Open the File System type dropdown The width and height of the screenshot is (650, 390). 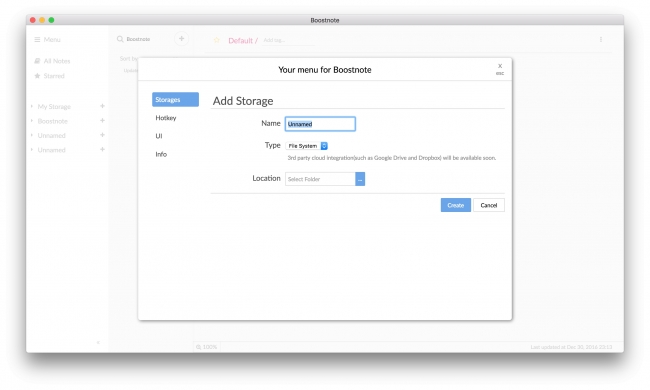[307, 146]
